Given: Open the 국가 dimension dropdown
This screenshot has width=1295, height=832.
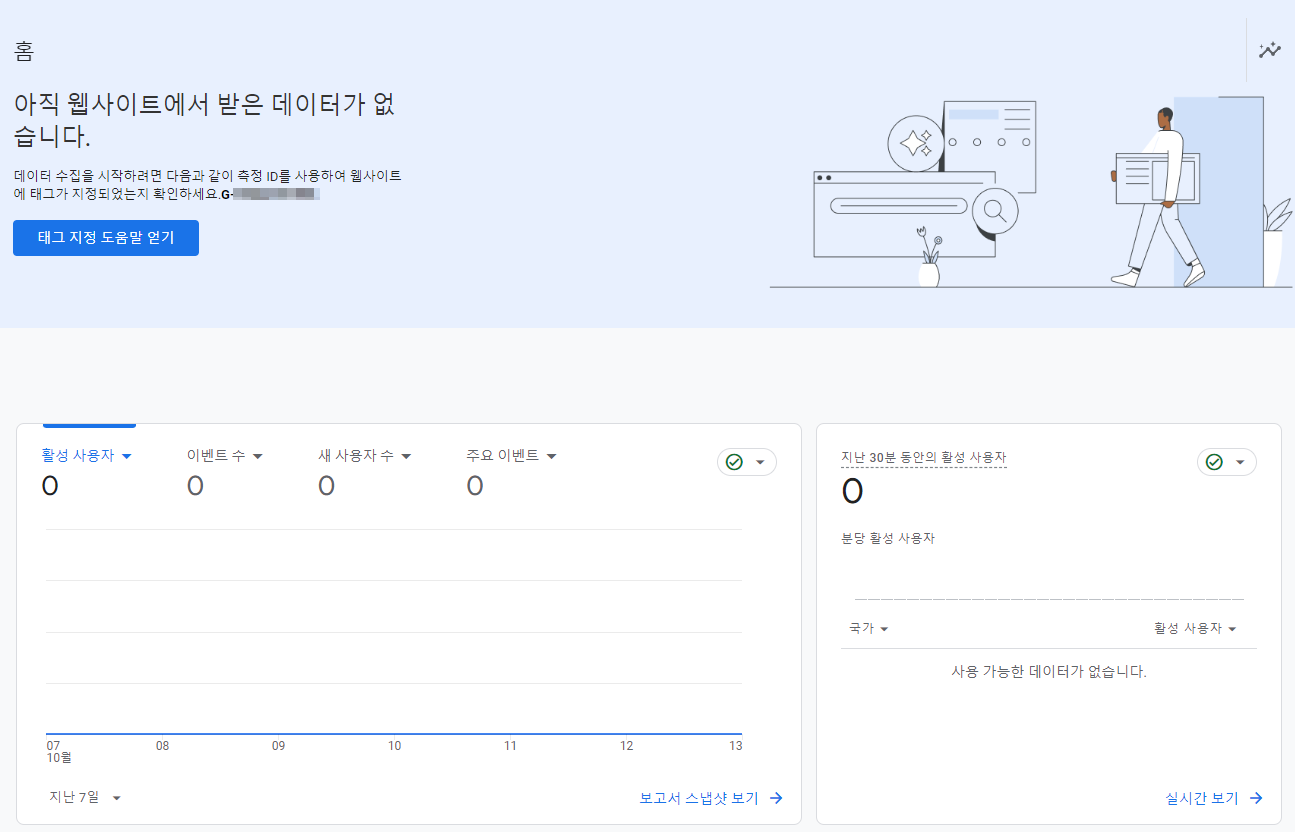Looking at the screenshot, I should (x=869, y=628).
